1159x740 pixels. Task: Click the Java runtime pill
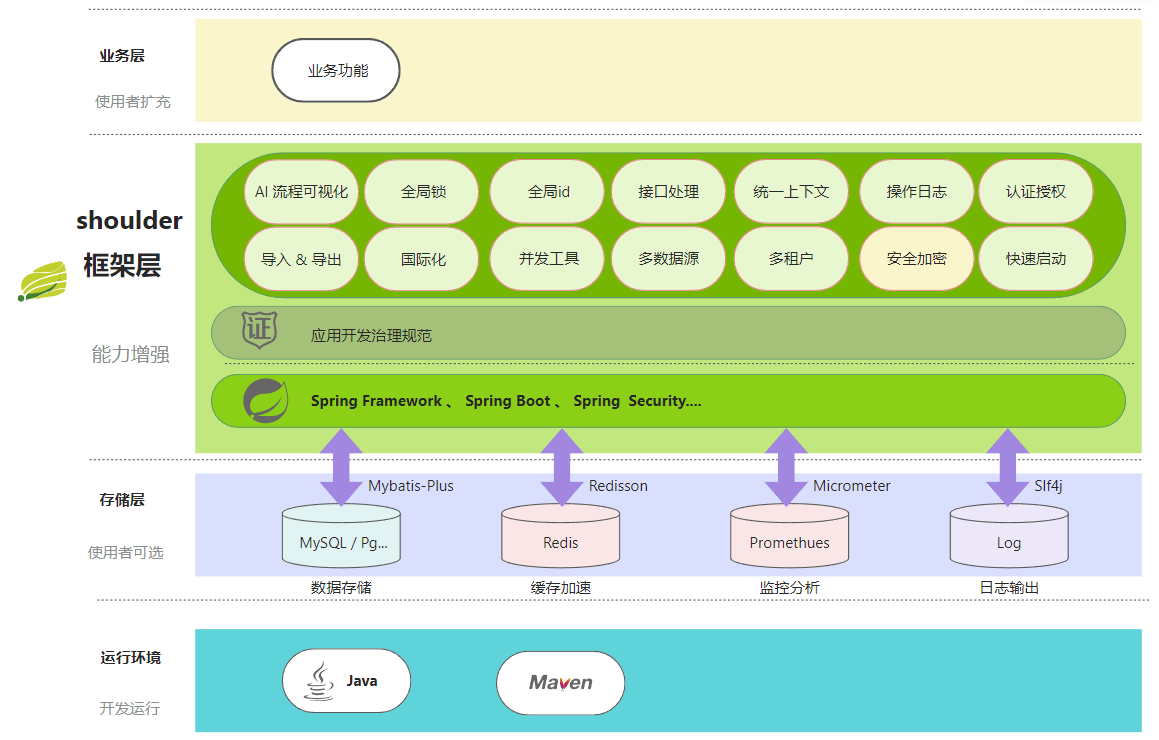click(346, 681)
